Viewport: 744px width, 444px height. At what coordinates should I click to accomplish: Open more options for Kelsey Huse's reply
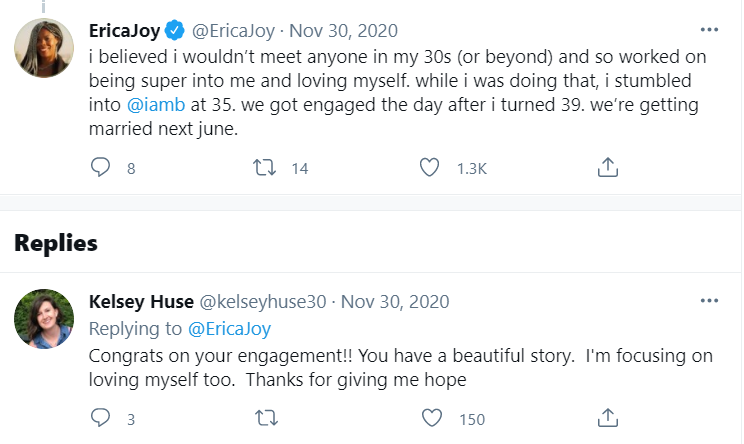point(709,300)
